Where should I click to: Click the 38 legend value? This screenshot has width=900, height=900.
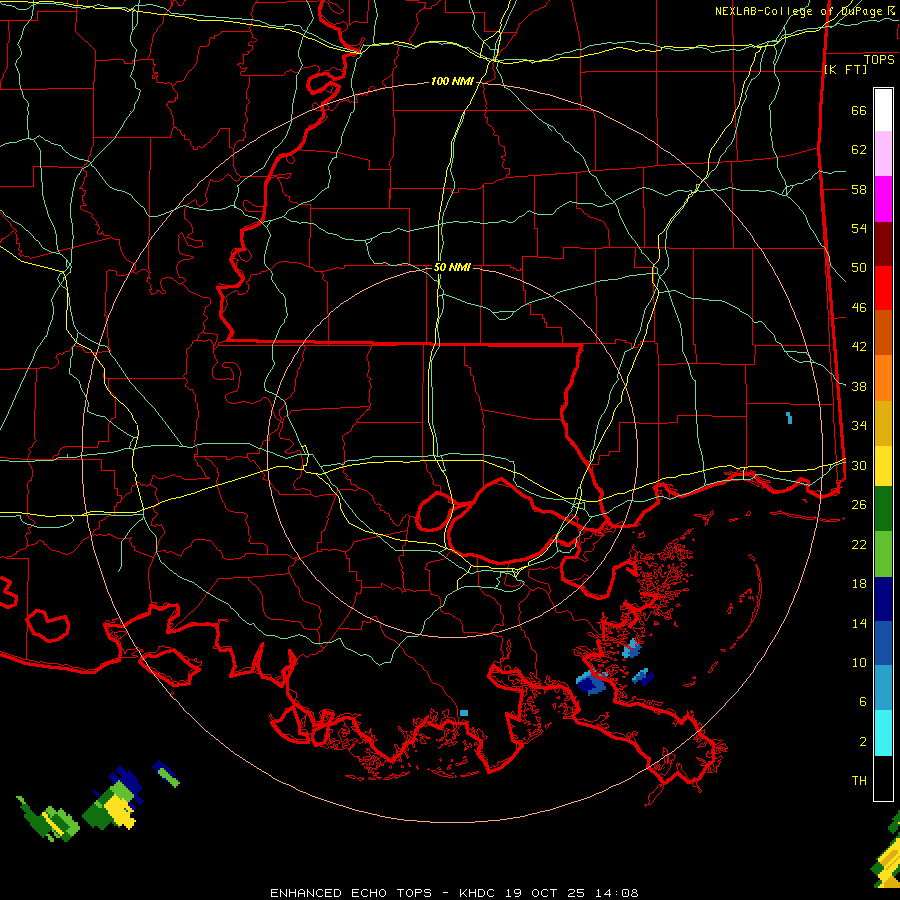coord(859,386)
